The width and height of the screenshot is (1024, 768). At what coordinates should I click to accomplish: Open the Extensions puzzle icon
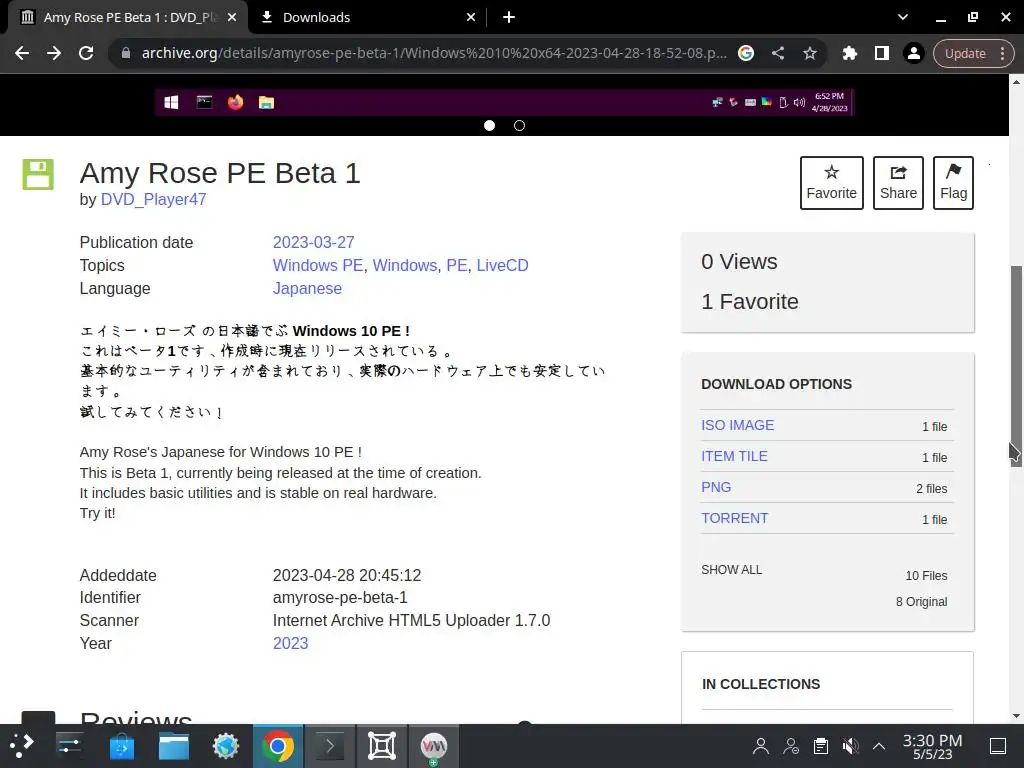click(850, 53)
